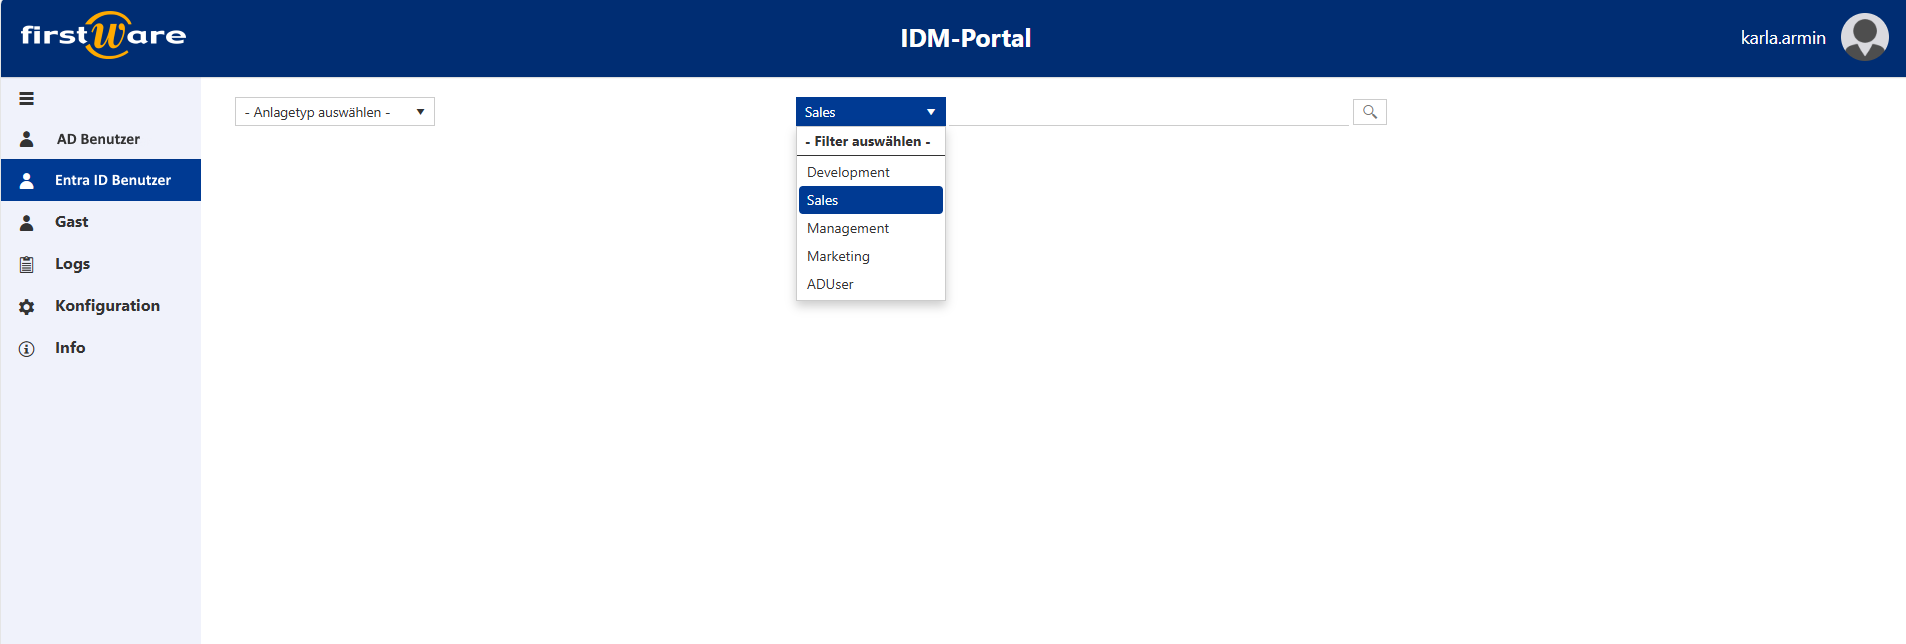Select the highlighted Sales option in list
The image size is (1906, 644).
tap(870, 200)
